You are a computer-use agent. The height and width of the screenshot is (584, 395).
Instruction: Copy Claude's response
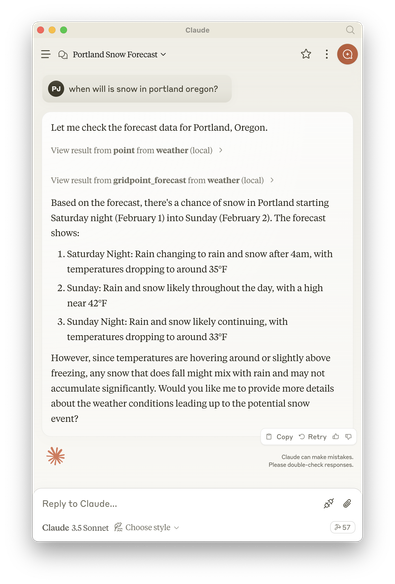[280, 437]
